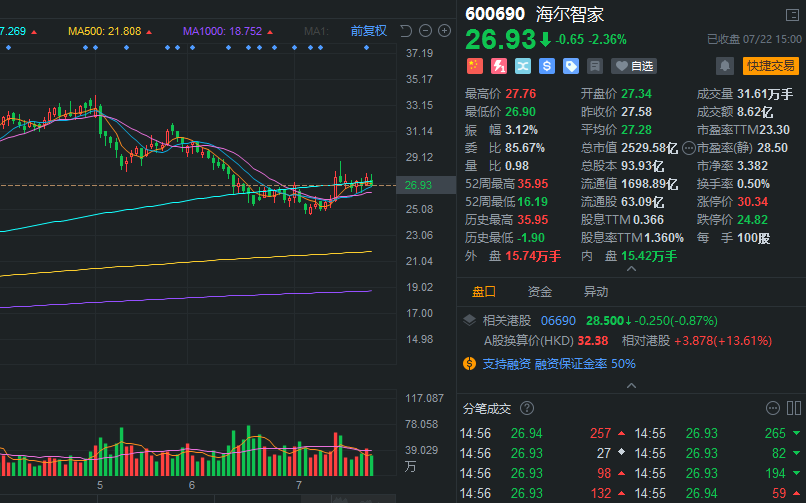The height and width of the screenshot is (503, 806).
Task: Toggle the 前复权 adjustment mode
Action: (x=369, y=31)
